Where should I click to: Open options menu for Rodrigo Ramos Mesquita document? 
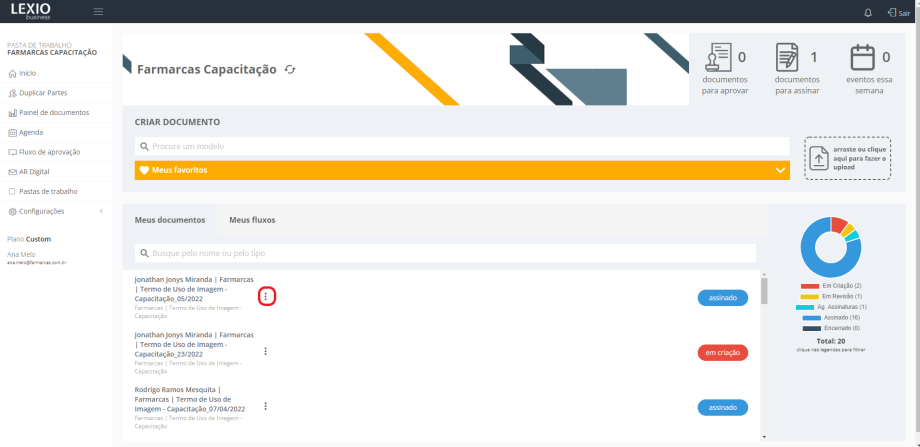[265, 406]
